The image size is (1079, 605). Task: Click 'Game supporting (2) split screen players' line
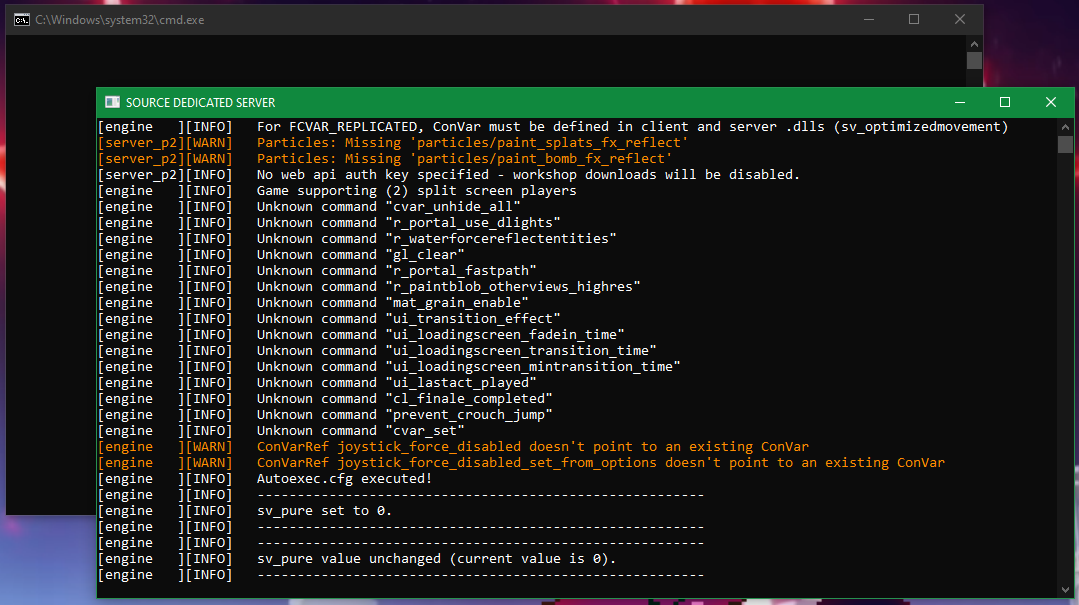tap(337, 191)
